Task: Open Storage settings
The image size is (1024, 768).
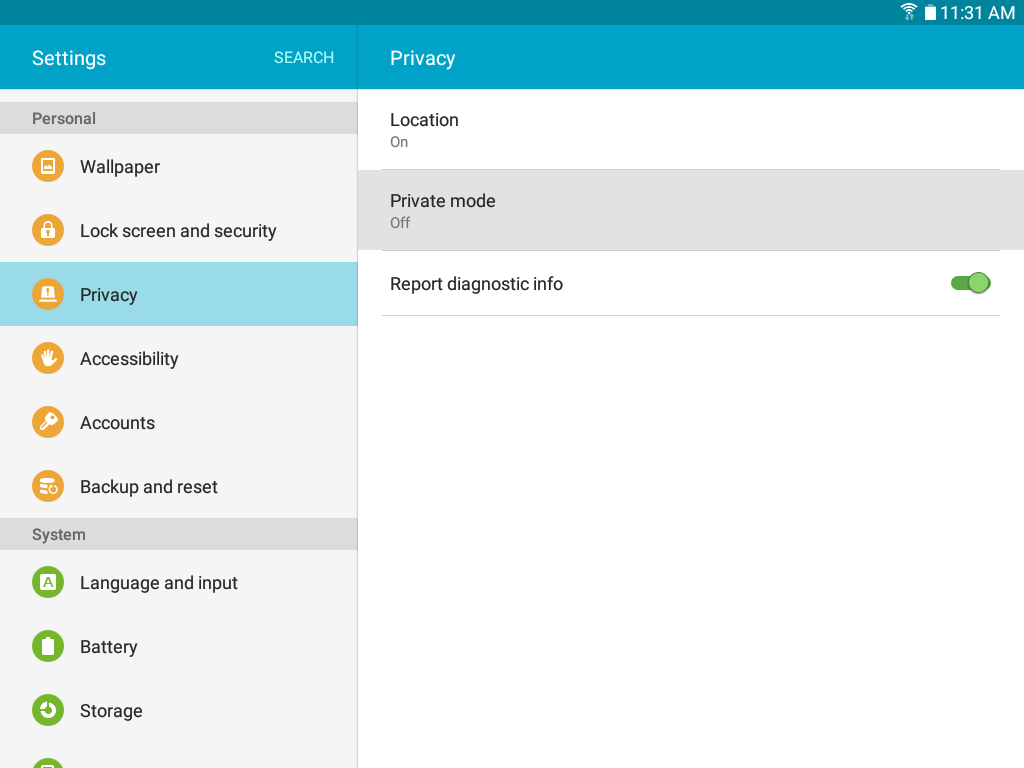Action: [179, 711]
